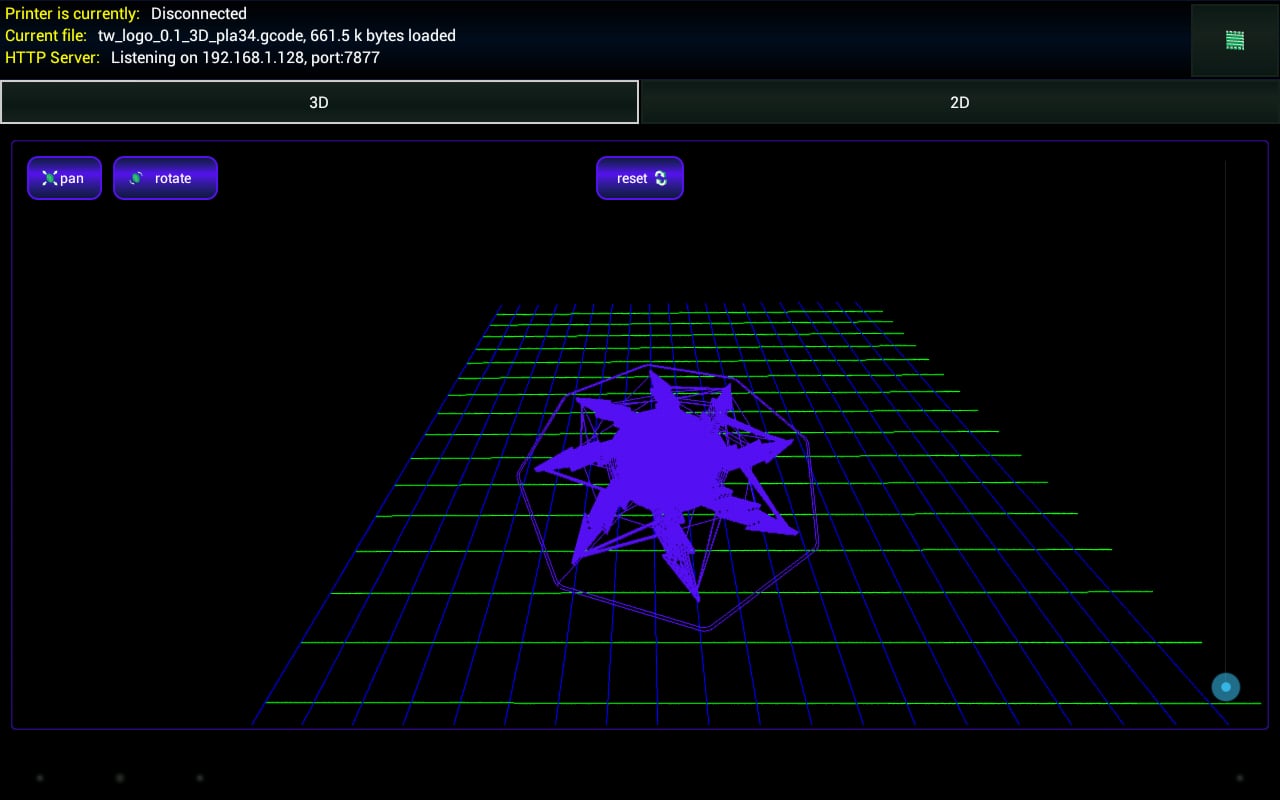Click the 'Current file:' label
Screen dimensions: 1280x800
tap(46, 36)
